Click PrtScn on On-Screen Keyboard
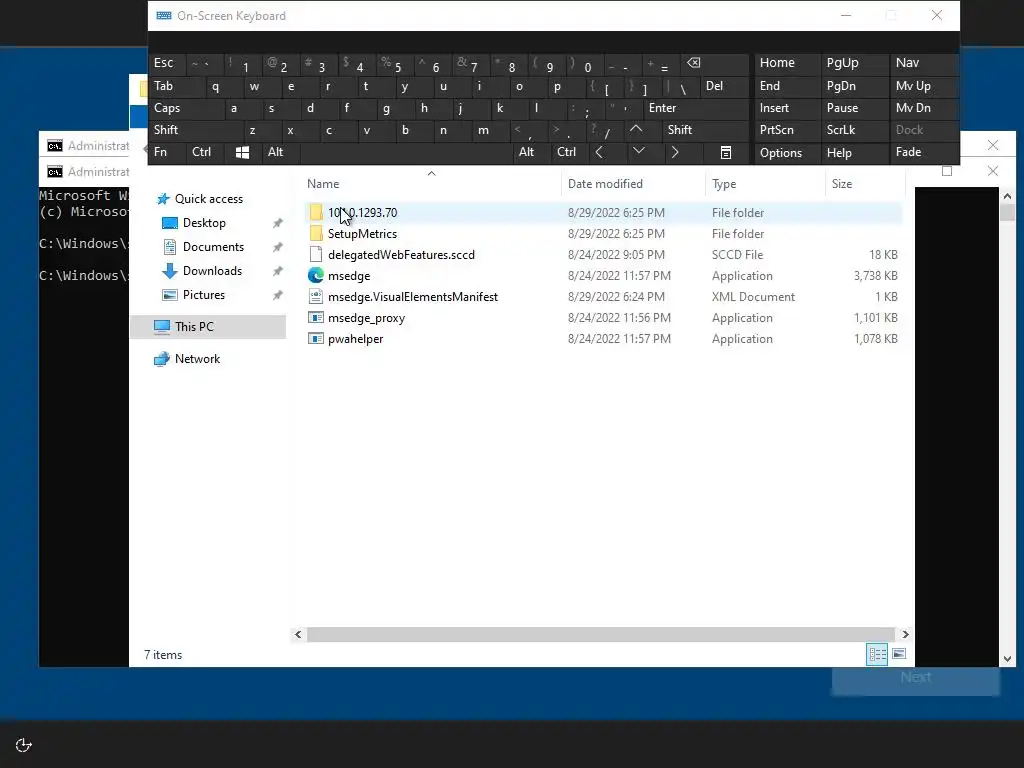This screenshot has height=768, width=1024. pos(787,130)
